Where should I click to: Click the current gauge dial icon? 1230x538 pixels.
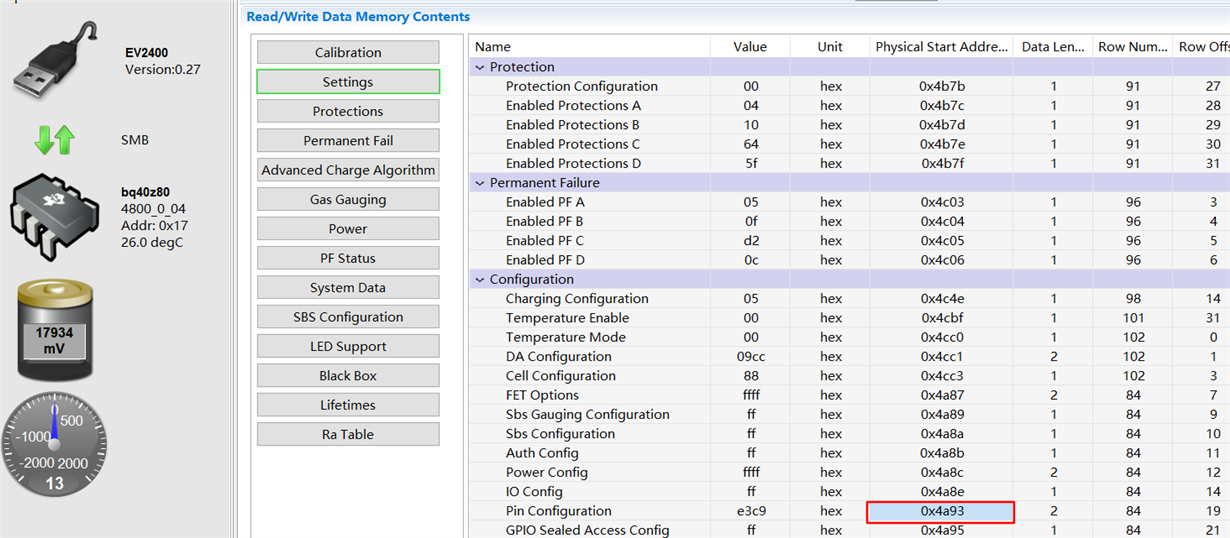pyautogui.click(x=54, y=446)
